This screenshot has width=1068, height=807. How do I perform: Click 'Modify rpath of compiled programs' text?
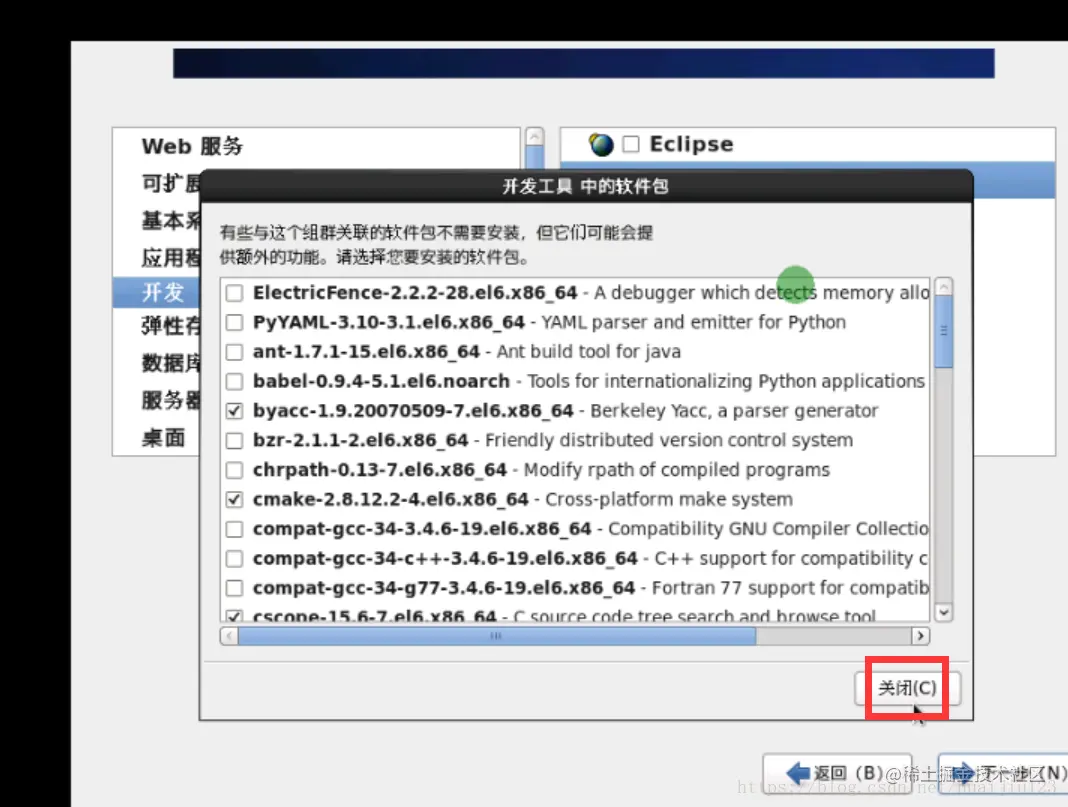676,471
